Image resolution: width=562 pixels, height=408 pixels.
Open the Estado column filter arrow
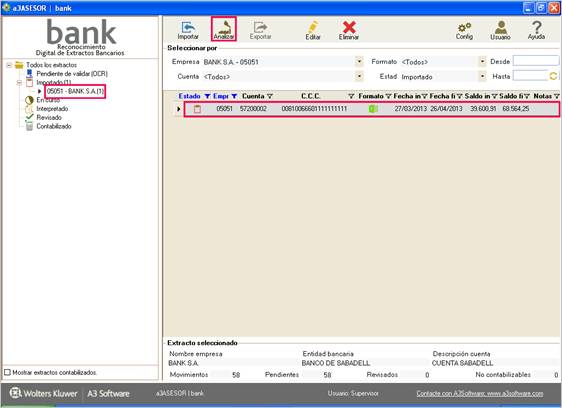(207, 96)
